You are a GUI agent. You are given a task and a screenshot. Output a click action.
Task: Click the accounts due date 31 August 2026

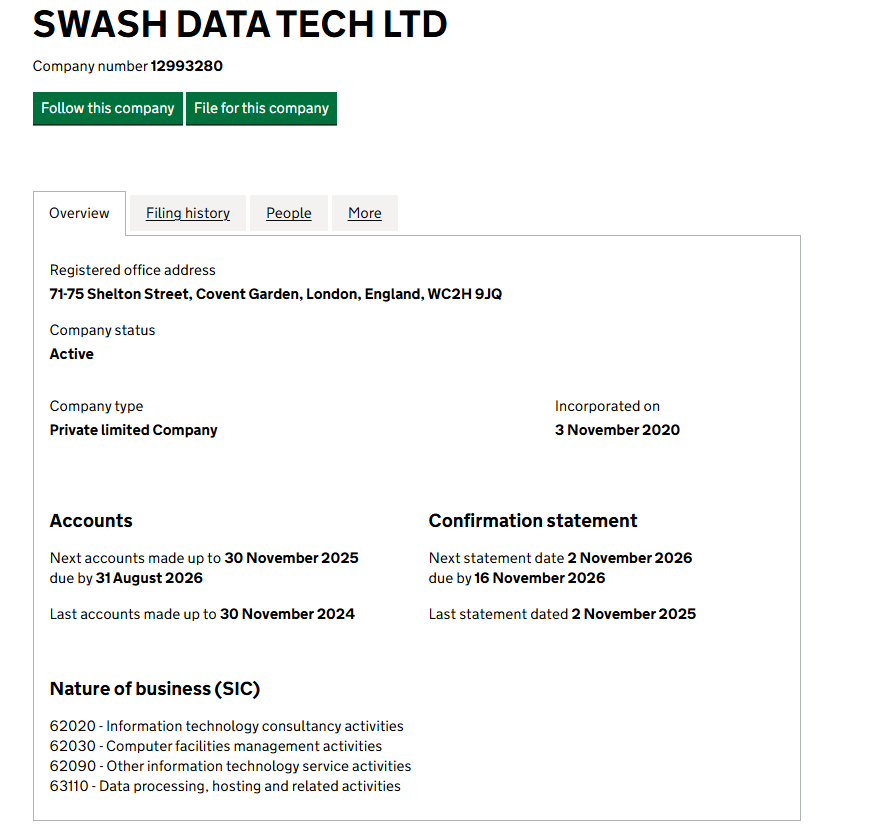(x=149, y=578)
